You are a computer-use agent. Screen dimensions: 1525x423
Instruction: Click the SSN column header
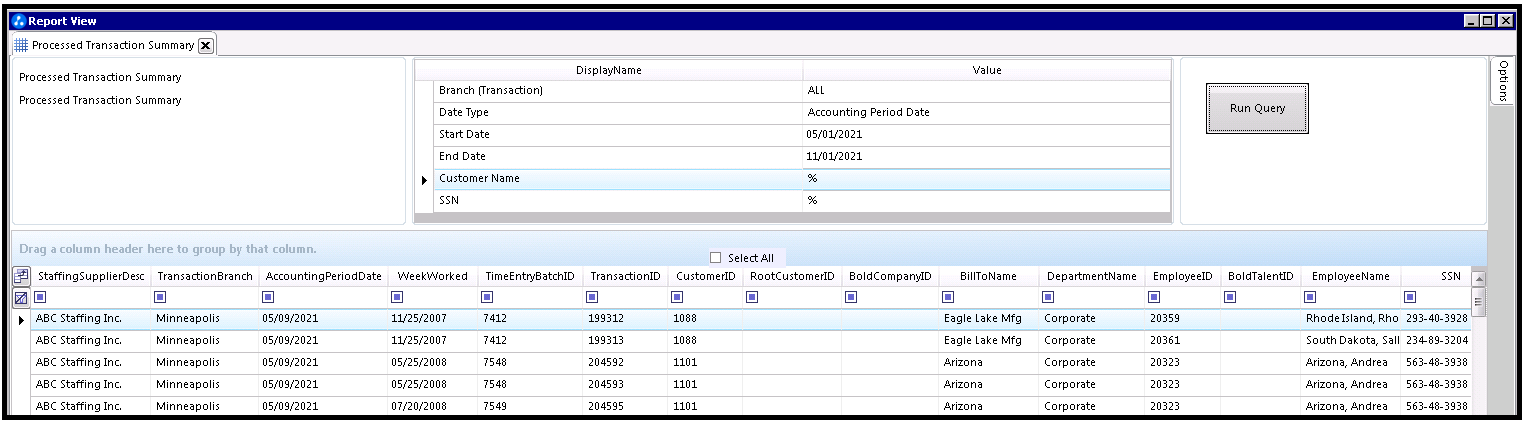point(1436,276)
